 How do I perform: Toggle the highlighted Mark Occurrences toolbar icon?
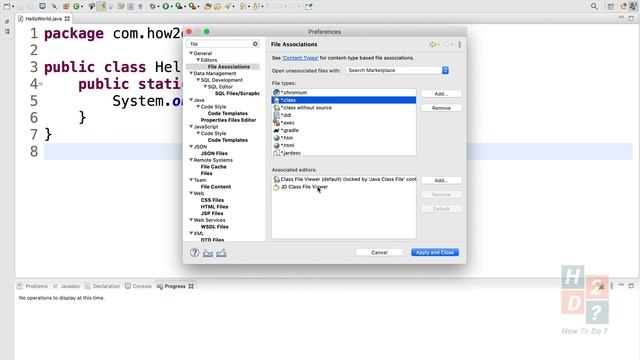(x=102, y=6)
